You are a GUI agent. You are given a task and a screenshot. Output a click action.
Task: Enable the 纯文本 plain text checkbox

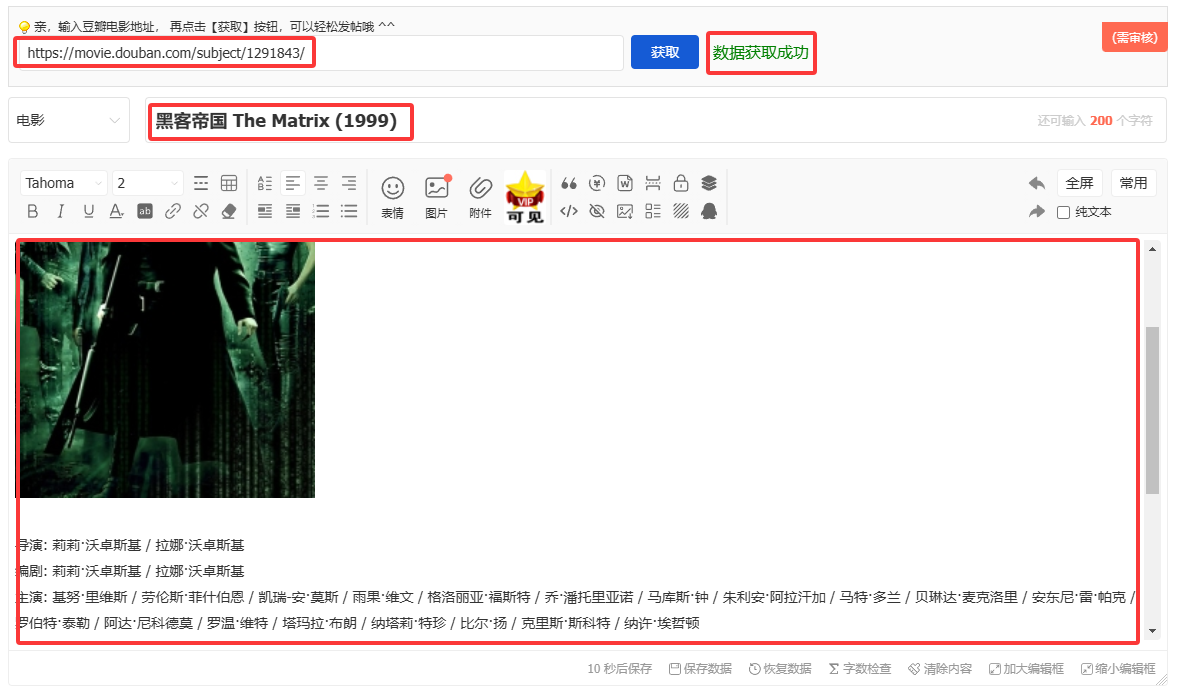[1064, 212]
